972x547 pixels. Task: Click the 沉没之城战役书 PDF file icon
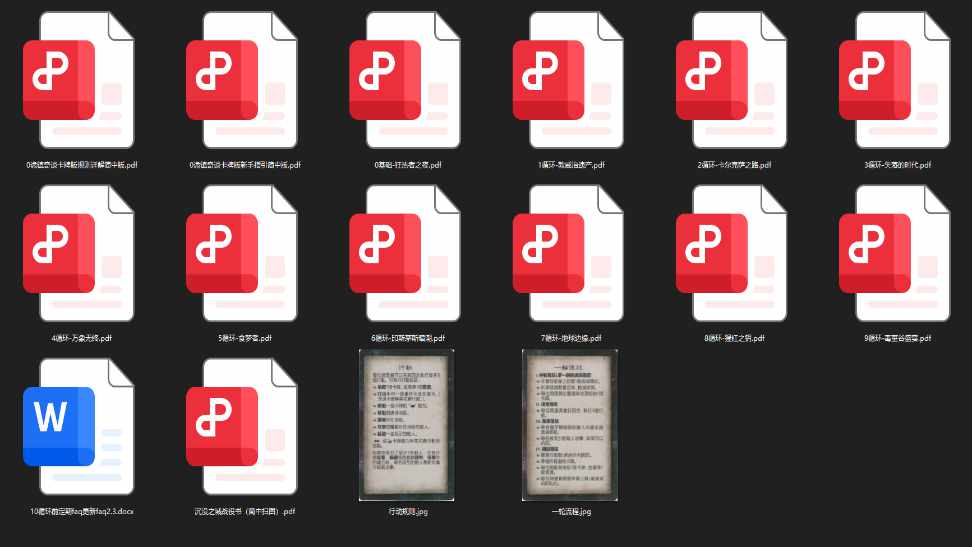[244, 426]
